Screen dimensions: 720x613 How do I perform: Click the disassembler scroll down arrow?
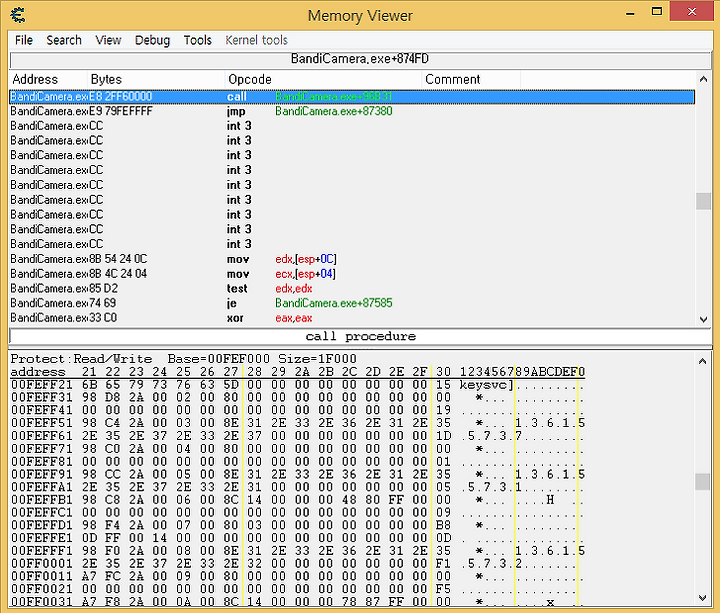(x=703, y=319)
